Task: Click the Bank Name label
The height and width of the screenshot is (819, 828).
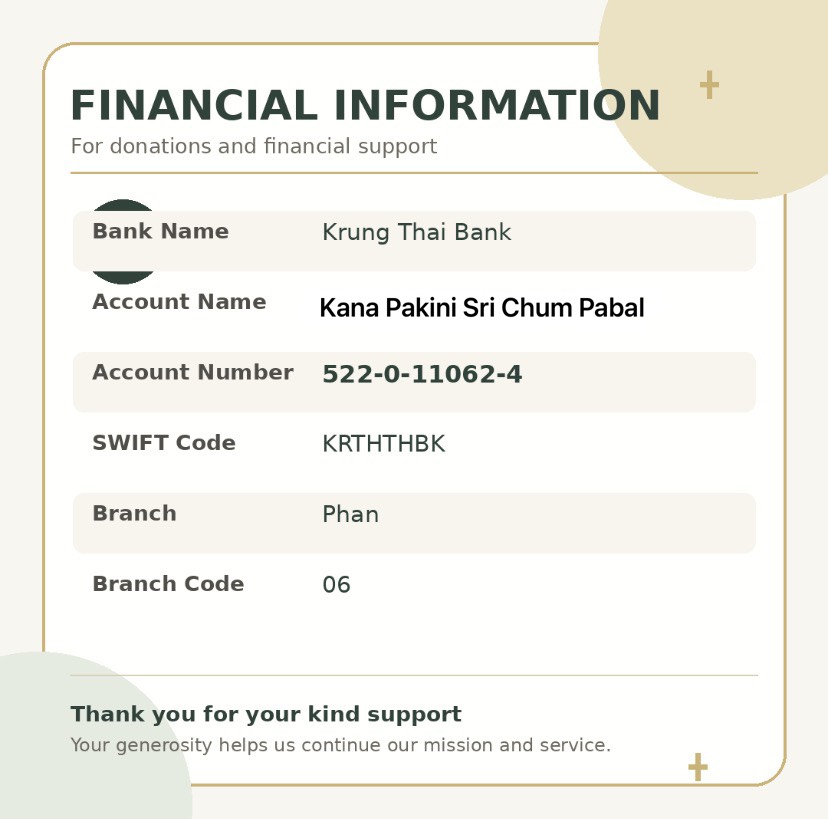Action: (161, 231)
